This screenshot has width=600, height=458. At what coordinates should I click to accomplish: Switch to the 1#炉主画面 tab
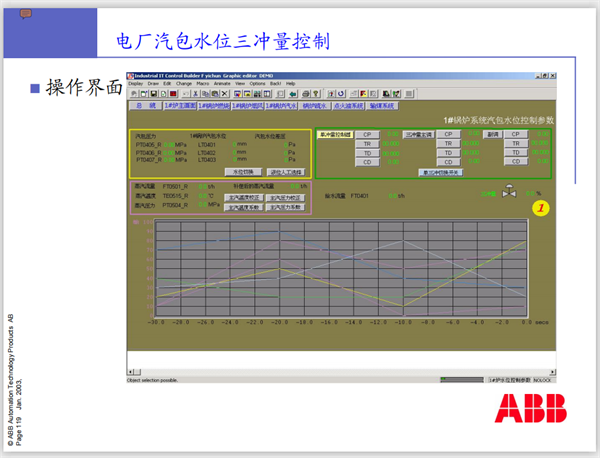tap(179, 104)
